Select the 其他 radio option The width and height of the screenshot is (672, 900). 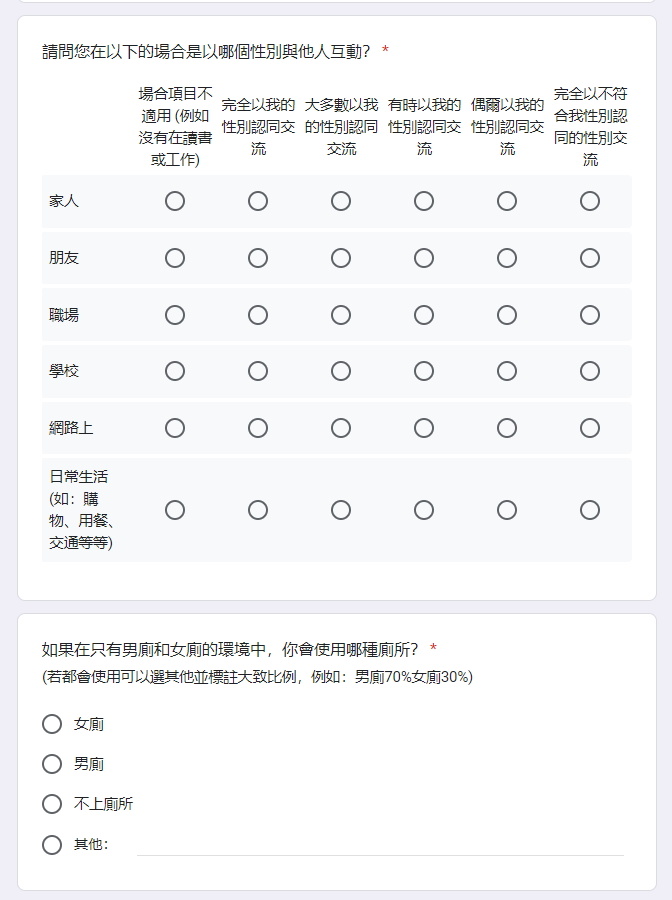(x=52, y=844)
